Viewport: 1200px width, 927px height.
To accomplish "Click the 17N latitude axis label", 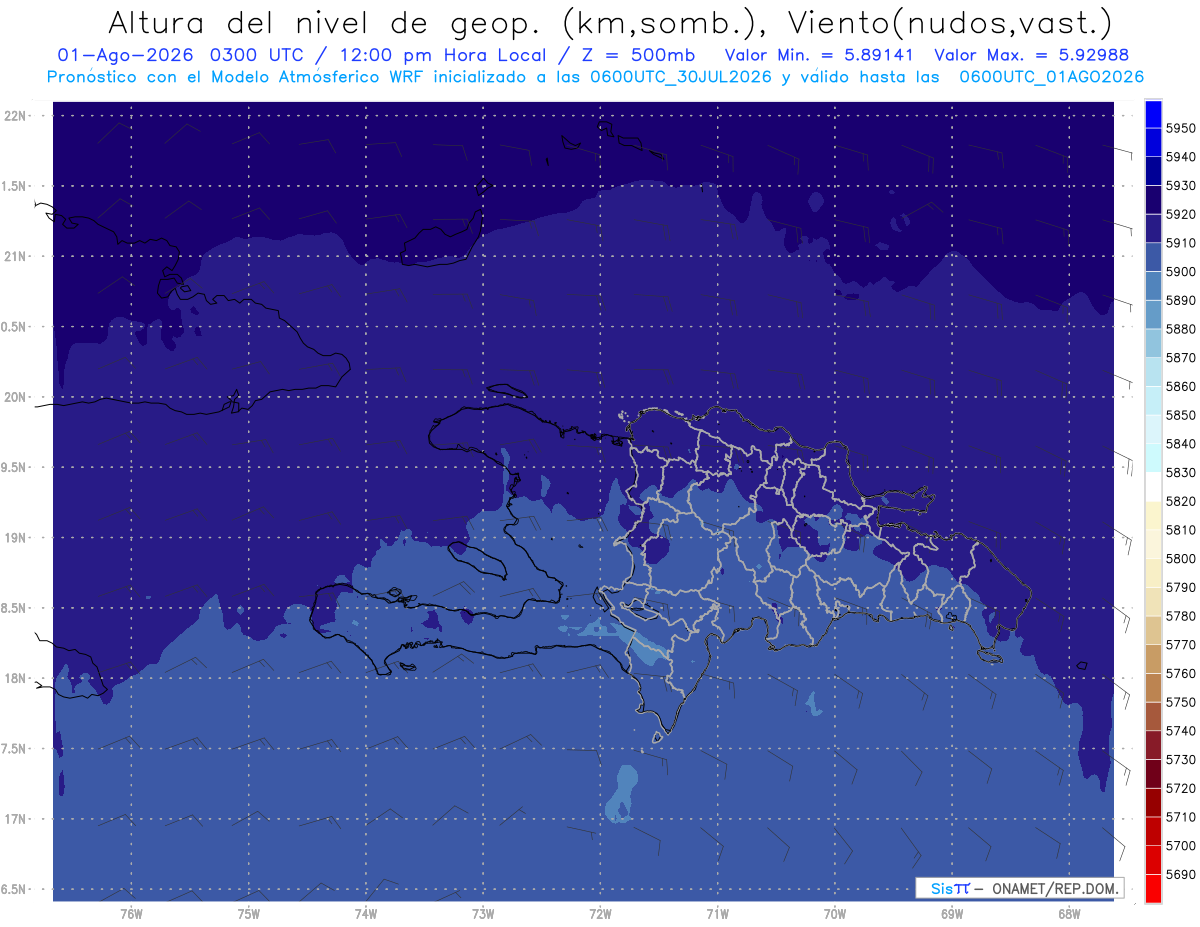I will (x=16, y=819).
